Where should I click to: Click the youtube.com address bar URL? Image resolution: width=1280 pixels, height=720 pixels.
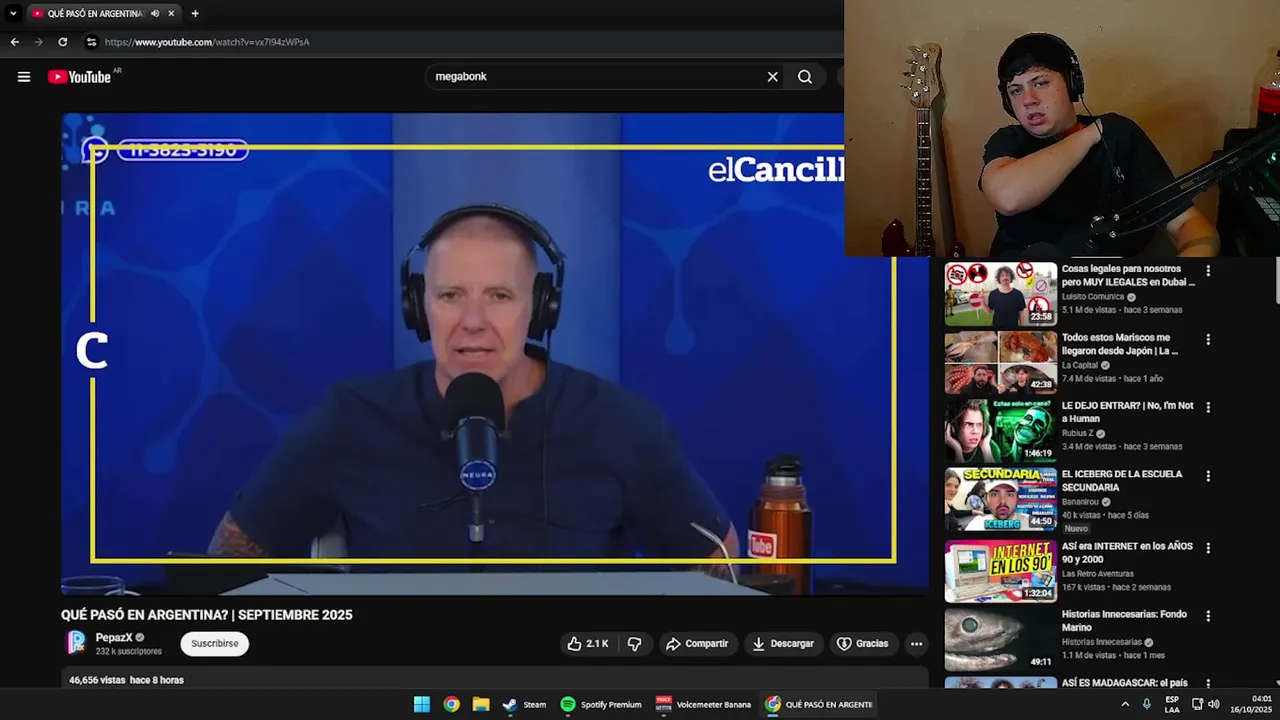(207, 42)
